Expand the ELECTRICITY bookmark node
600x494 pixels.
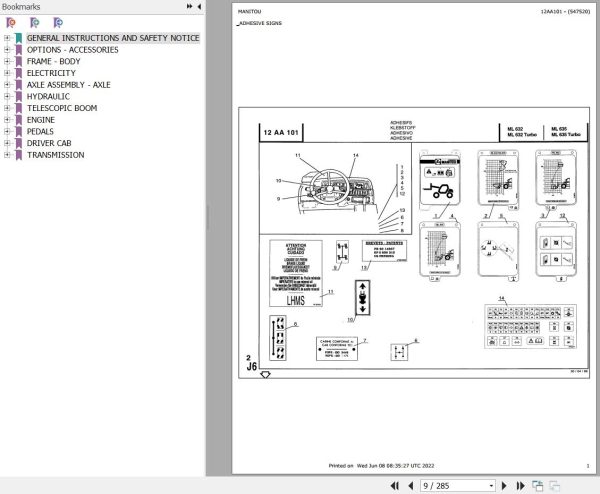tap(7, 73)
